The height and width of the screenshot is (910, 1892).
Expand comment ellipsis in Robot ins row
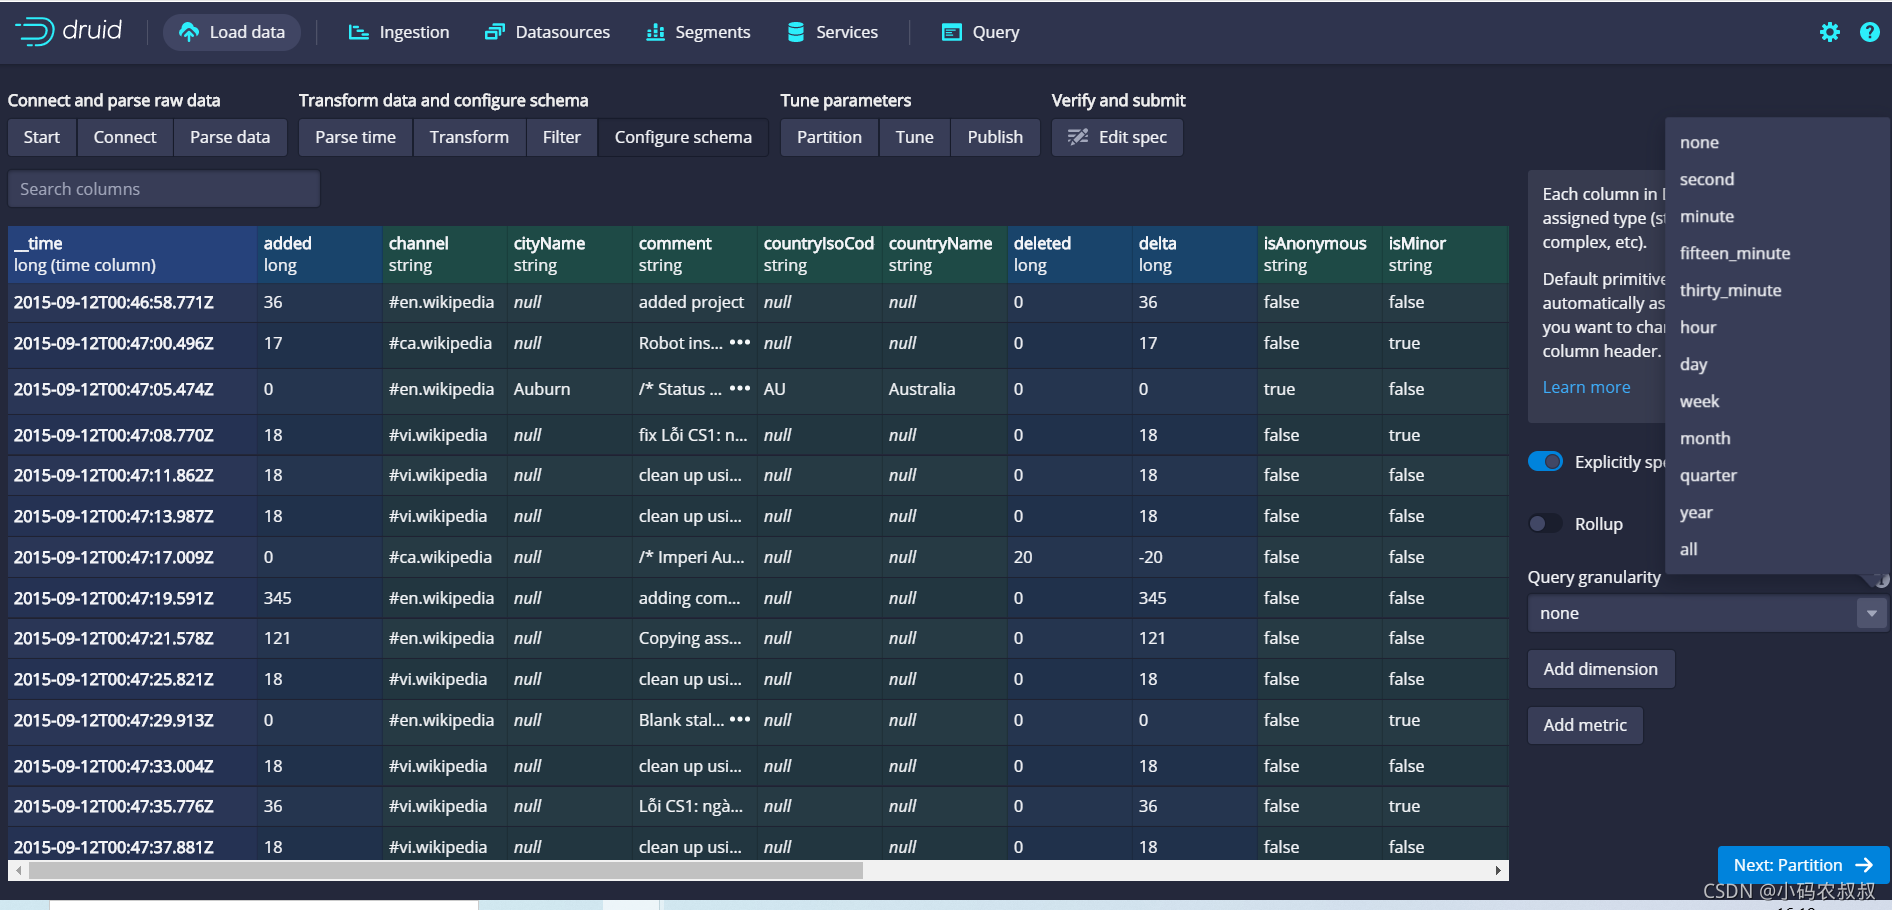740,343
